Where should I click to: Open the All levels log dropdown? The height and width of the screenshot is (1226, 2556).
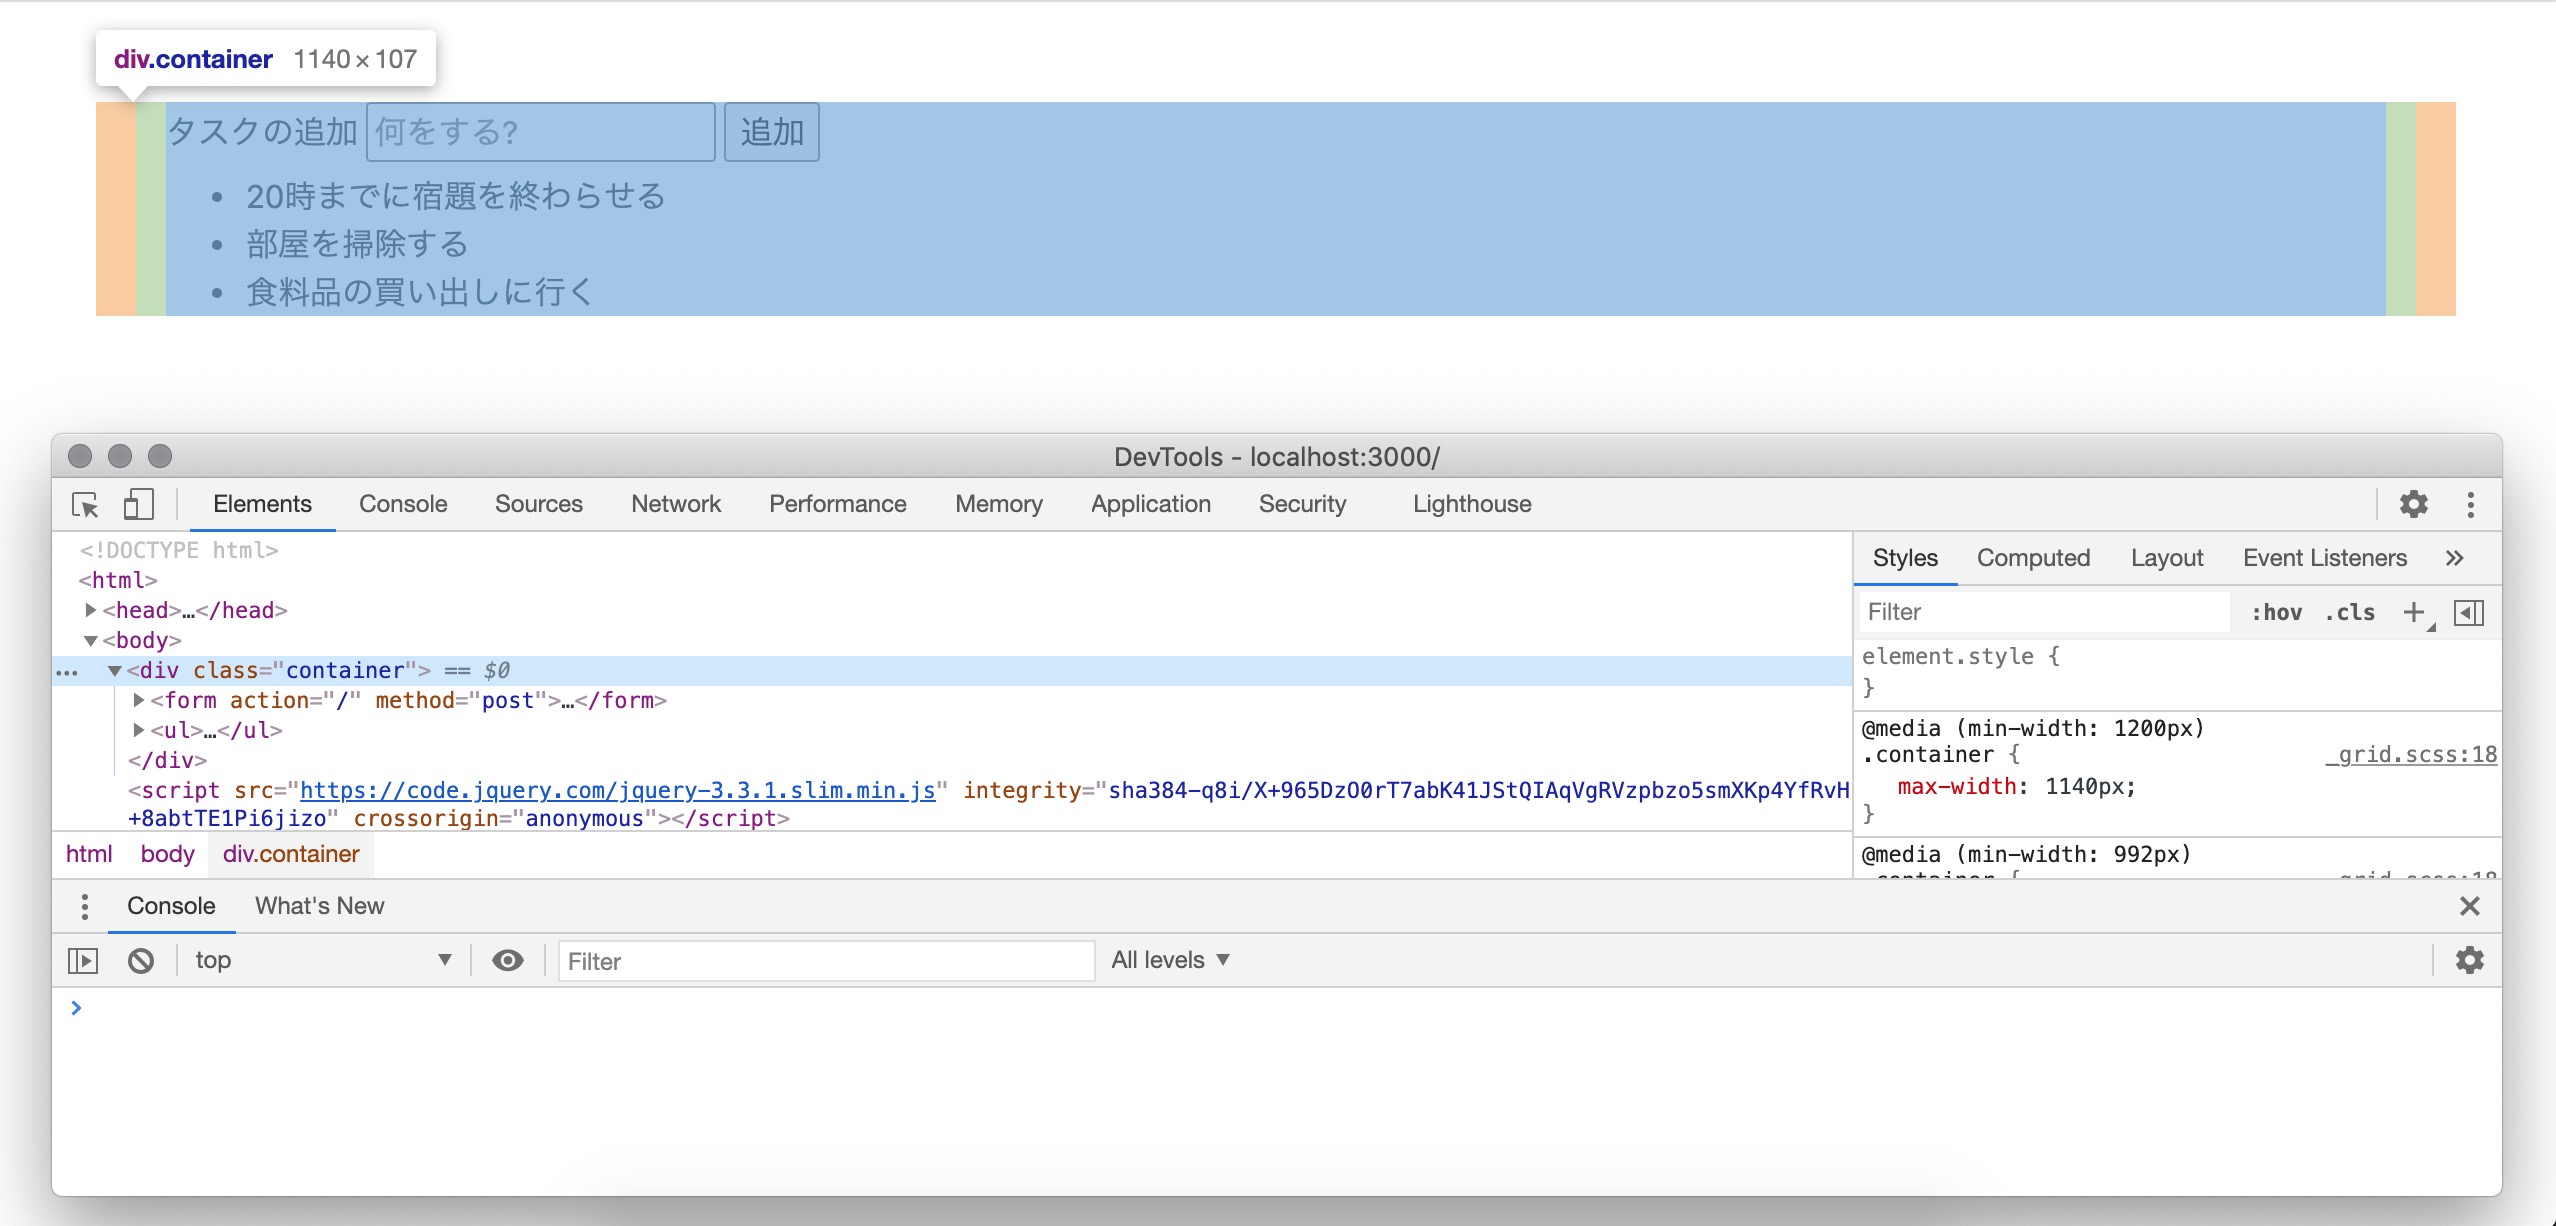point(1169,960)
